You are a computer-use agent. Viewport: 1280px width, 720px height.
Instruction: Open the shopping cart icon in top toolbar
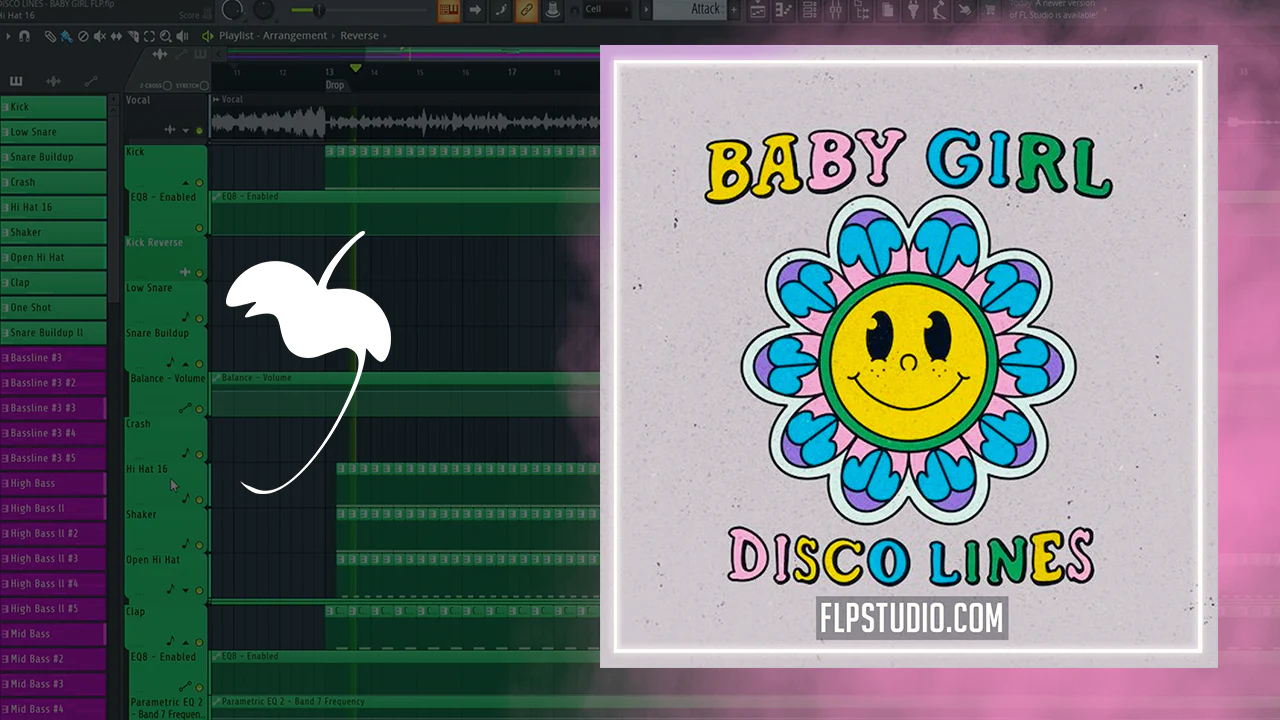990,10
